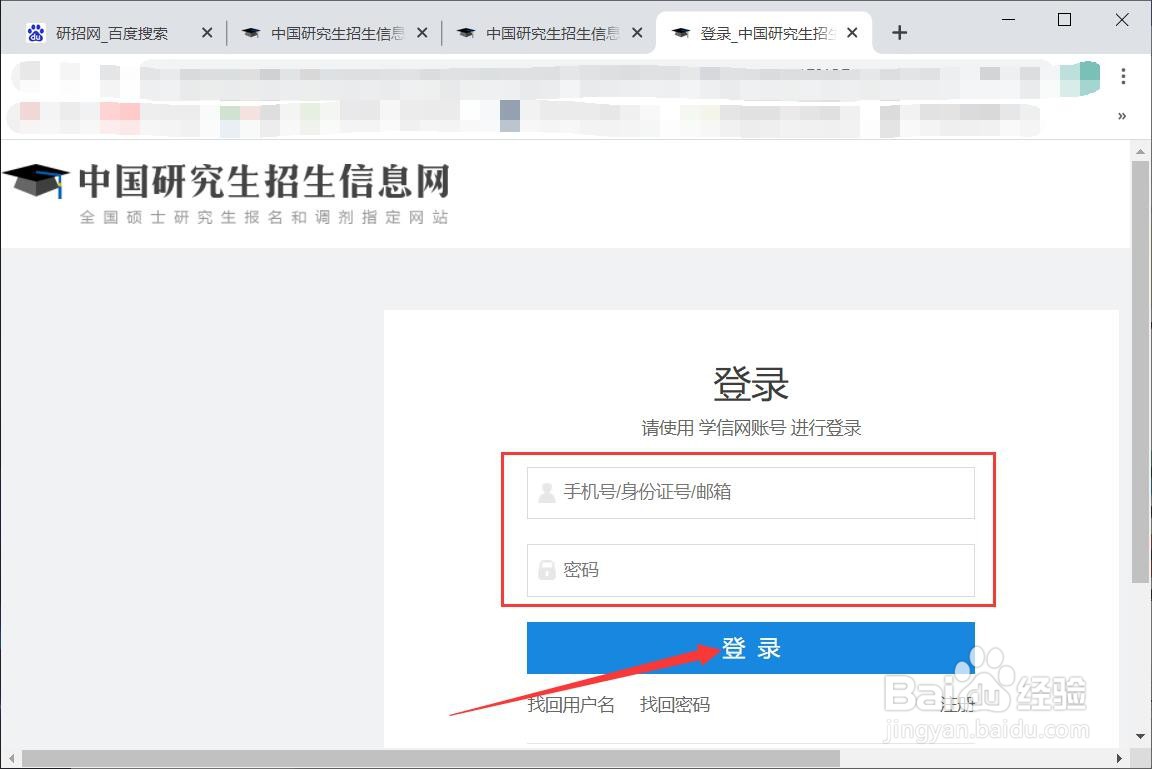The height and width of the screenshot is (769, 1152).
Task: Click the browser profile avatar icon
Action: [x=1080, y=76]
